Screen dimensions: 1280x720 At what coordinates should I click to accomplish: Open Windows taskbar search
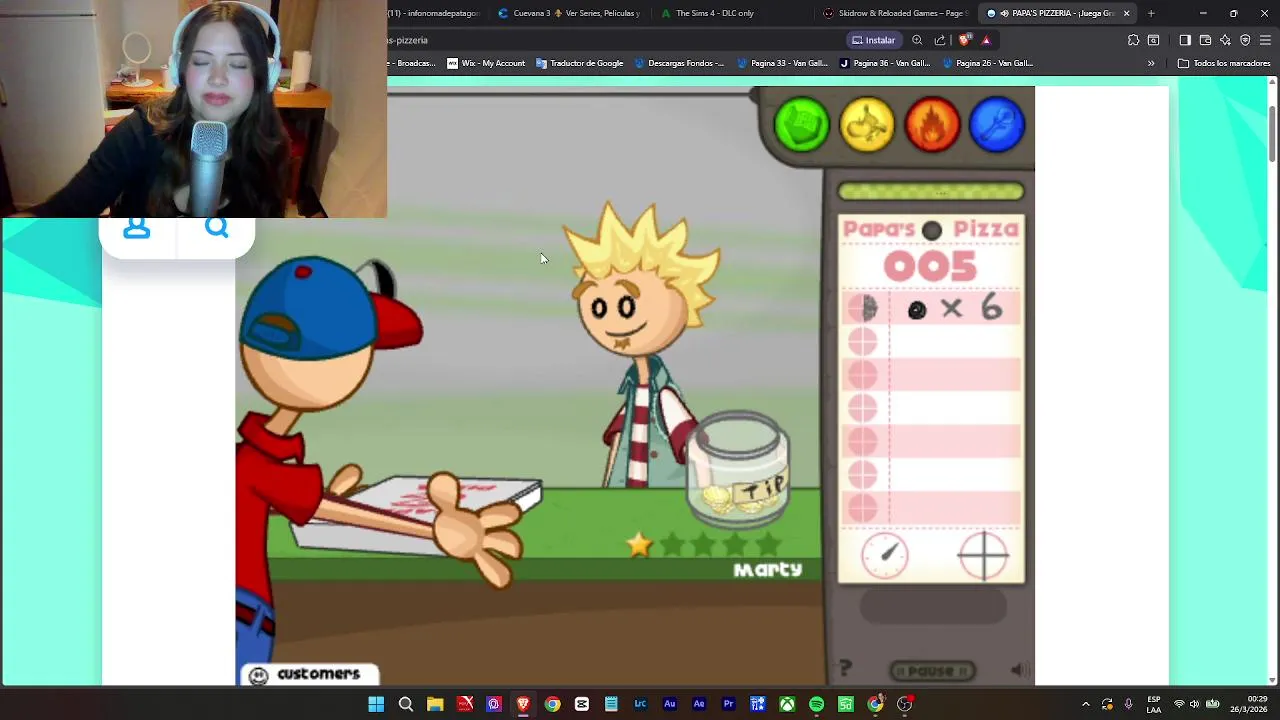tap(406, 704)
